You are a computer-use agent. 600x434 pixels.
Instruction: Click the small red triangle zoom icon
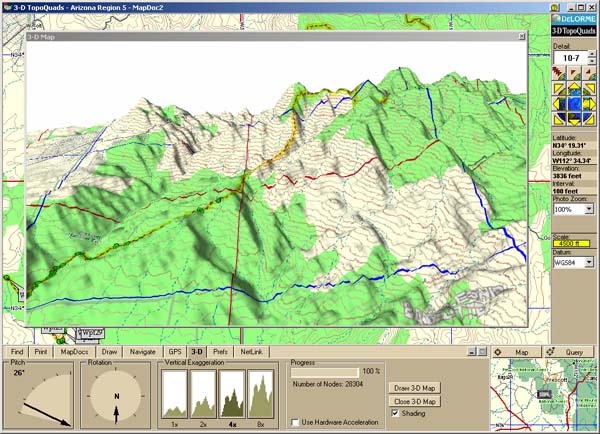pyautogui.click(x=589, y=73)
